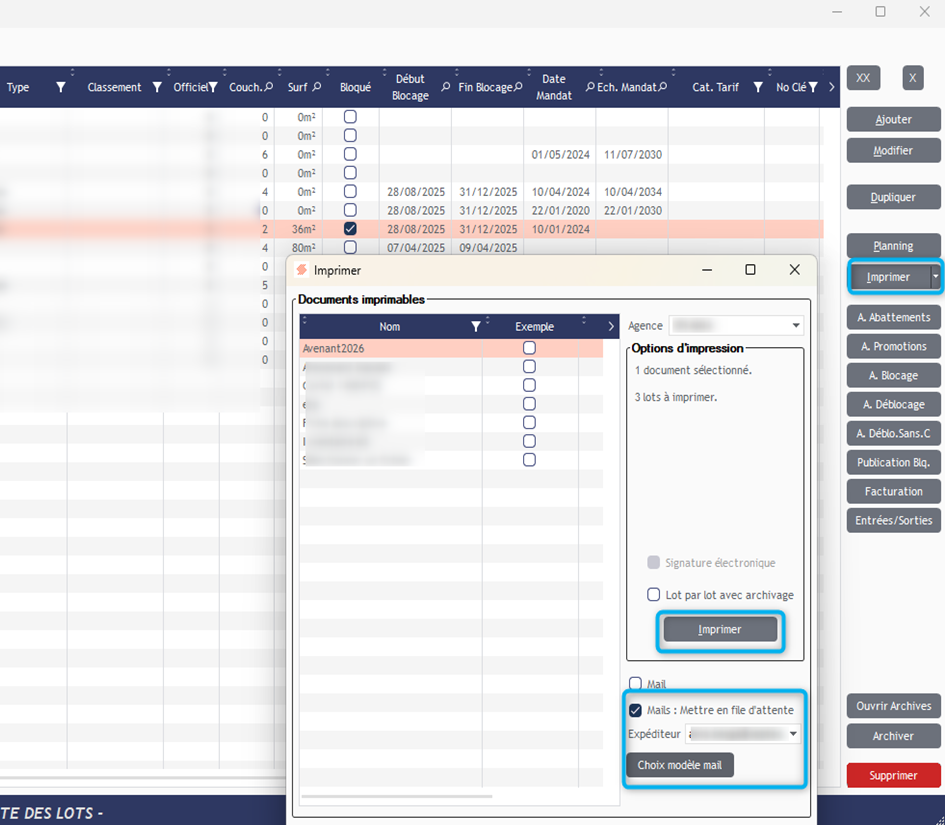Click the red Supprimer button
This screenshot has height=825, width=945.
point(893,775)
